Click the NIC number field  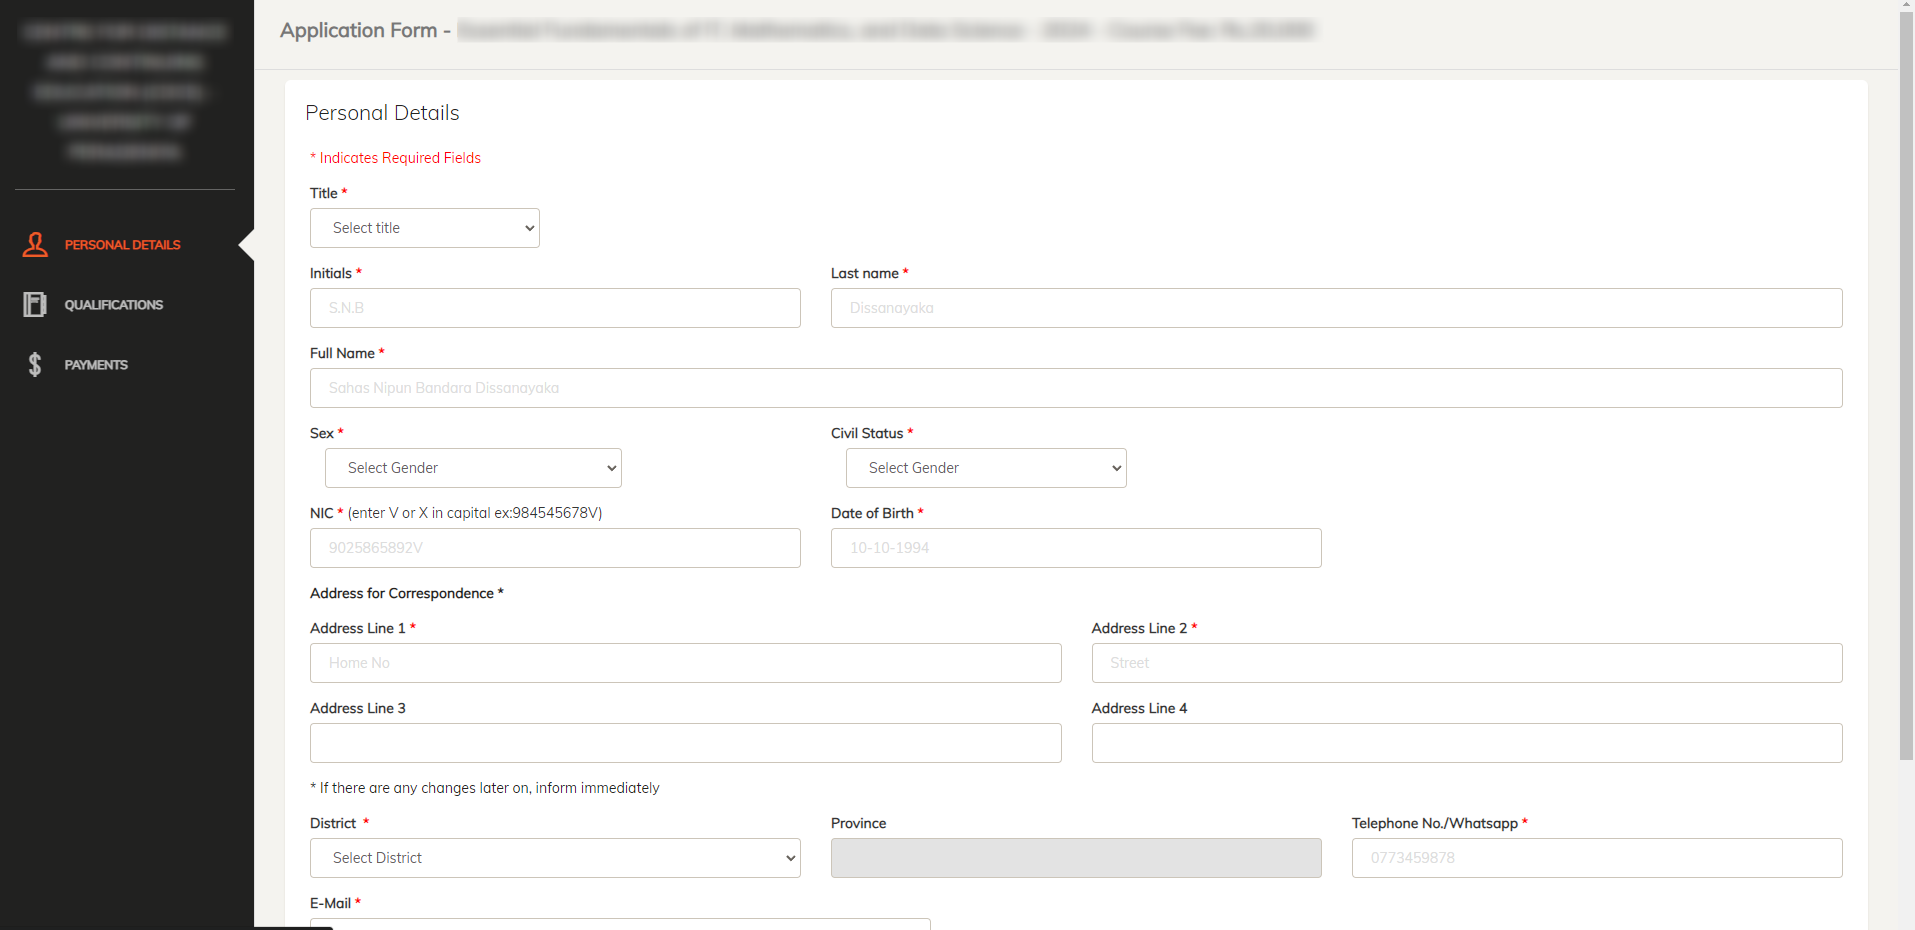pos(554,547)
